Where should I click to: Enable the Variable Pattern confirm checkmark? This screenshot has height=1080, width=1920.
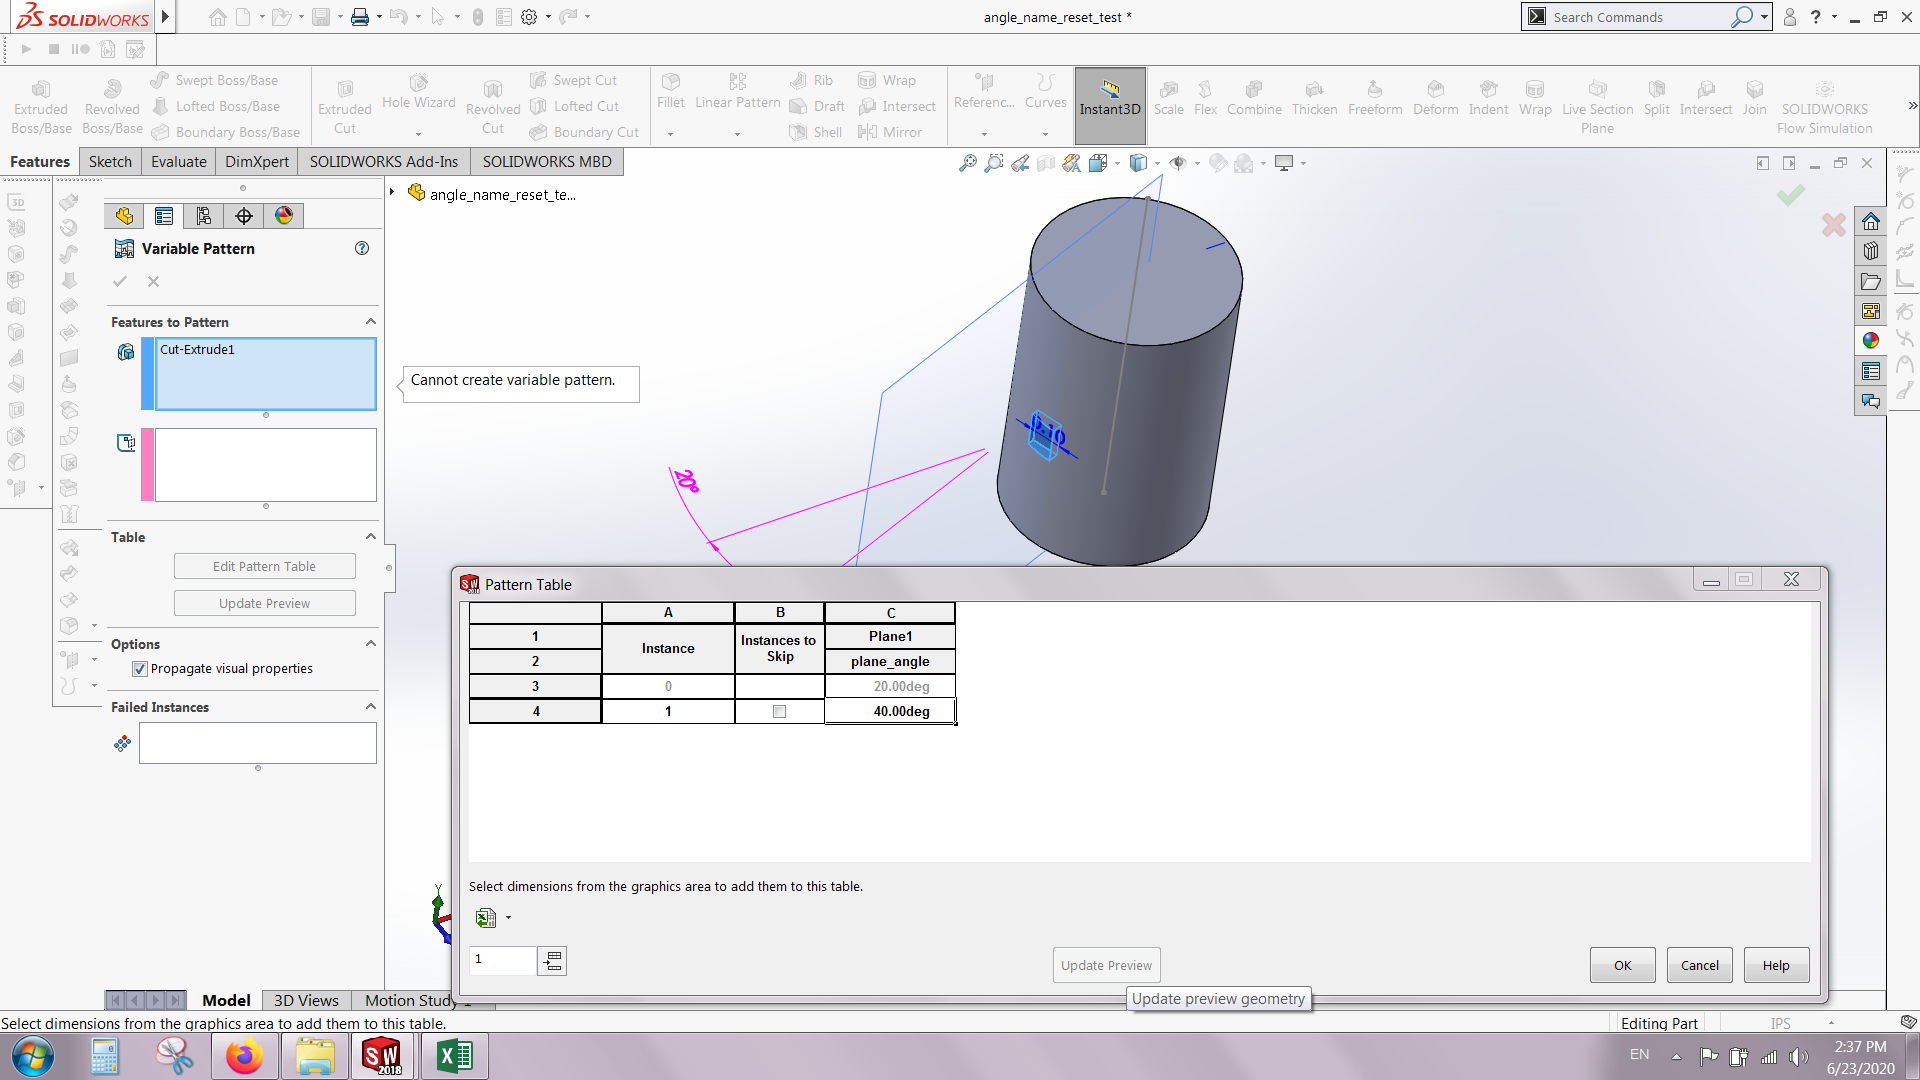[120, 280]
